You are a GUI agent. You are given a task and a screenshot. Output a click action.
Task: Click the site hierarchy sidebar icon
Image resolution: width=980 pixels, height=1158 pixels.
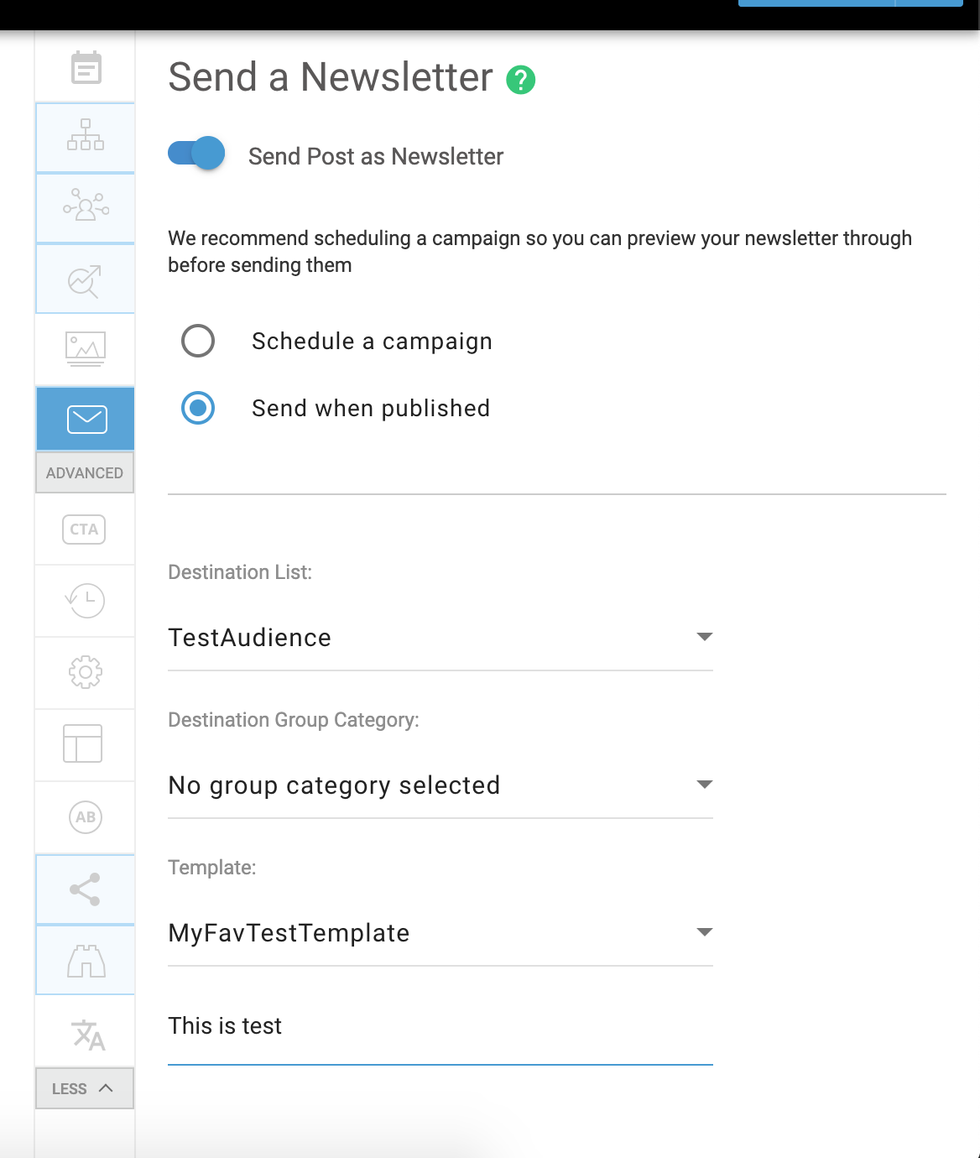(85, 136)
